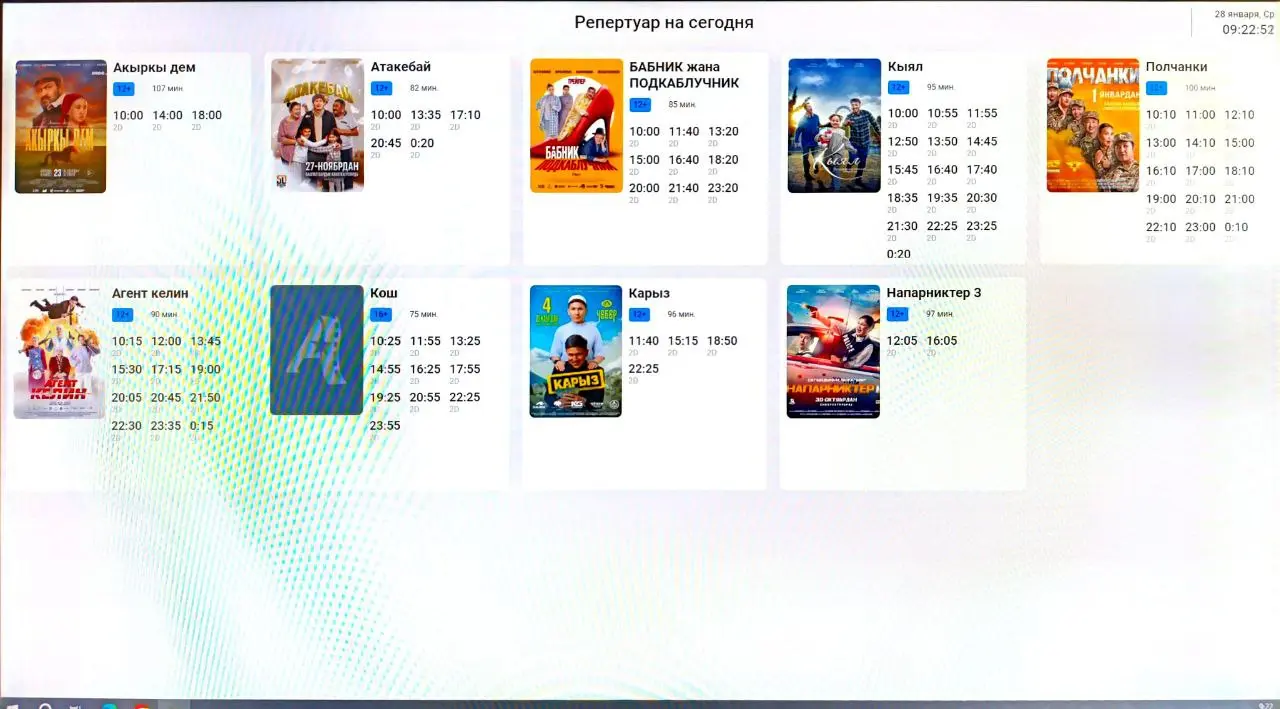Click the age rating badge for Кош

[381, 314]
